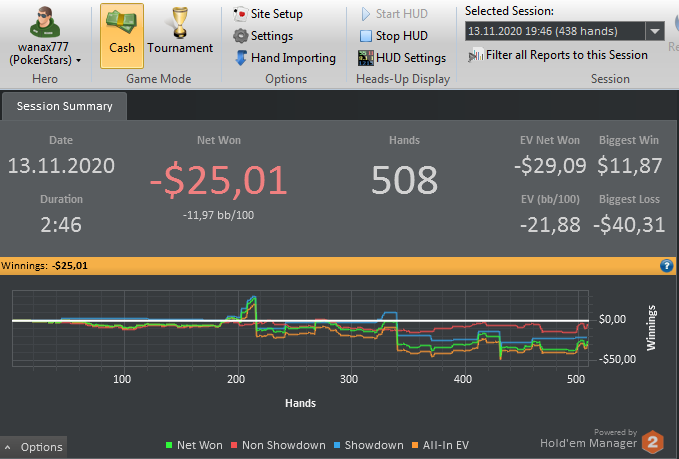Toggle the Net Won green legend swatch
Screen dimensions: 679x459
pyautogui.click(x=169, y=445)
